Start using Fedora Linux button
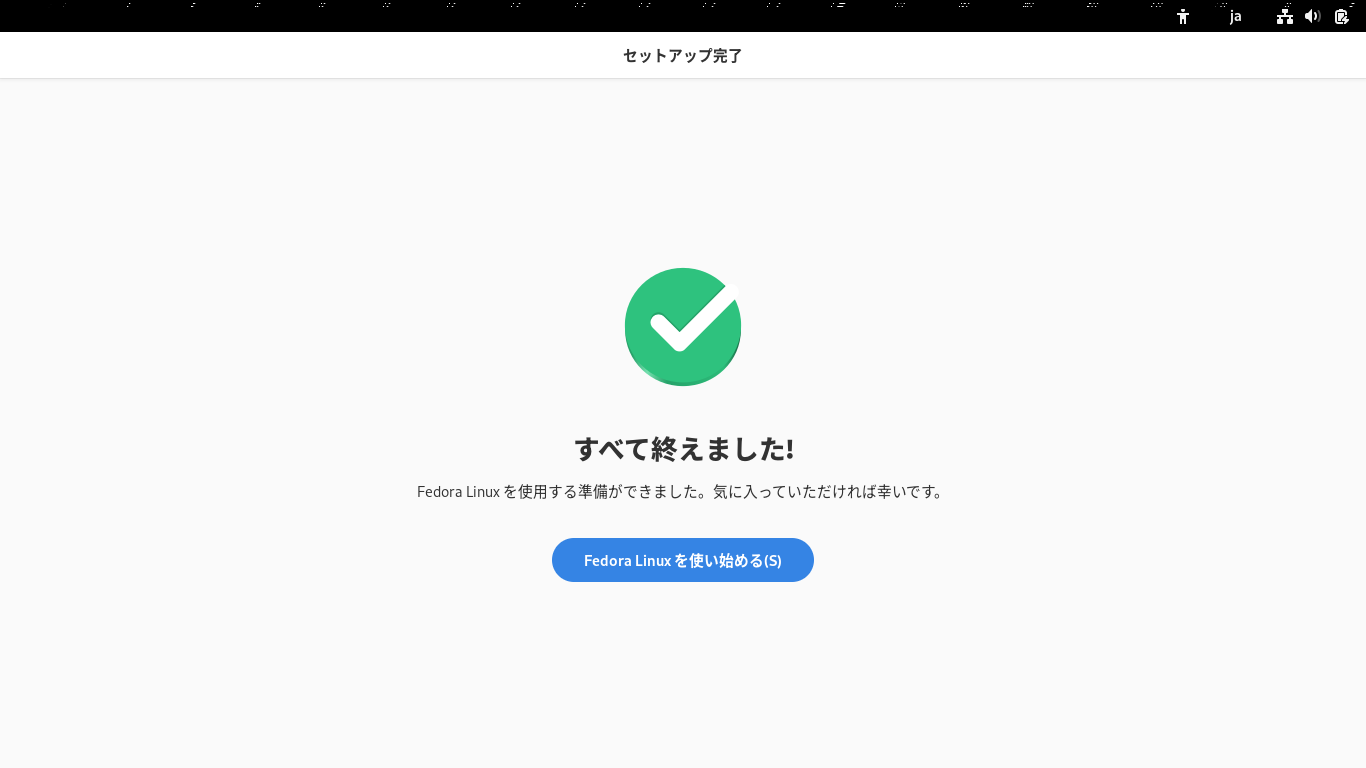The image size is (1366, 768). click(x=683, y=560)
